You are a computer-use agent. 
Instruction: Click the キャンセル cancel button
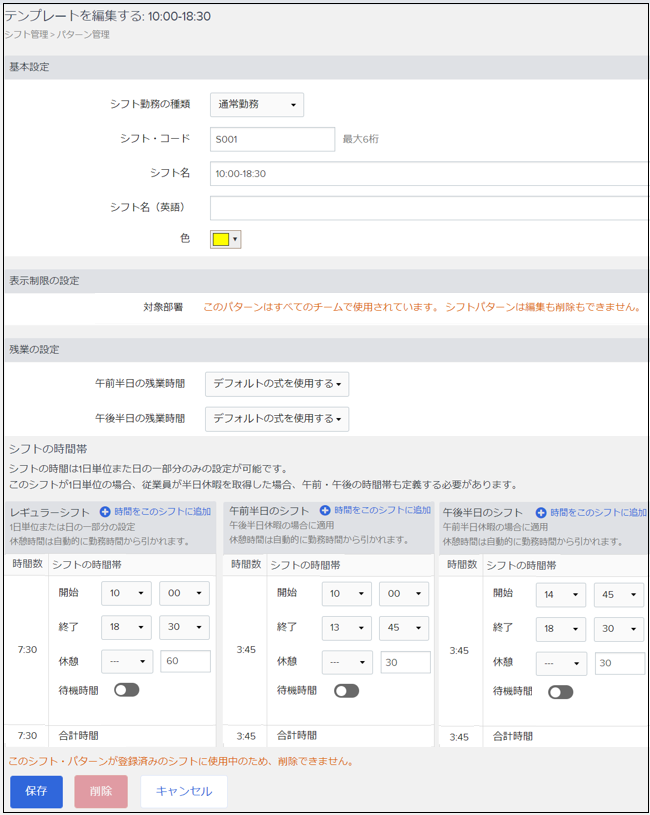(x=183, y=791)
